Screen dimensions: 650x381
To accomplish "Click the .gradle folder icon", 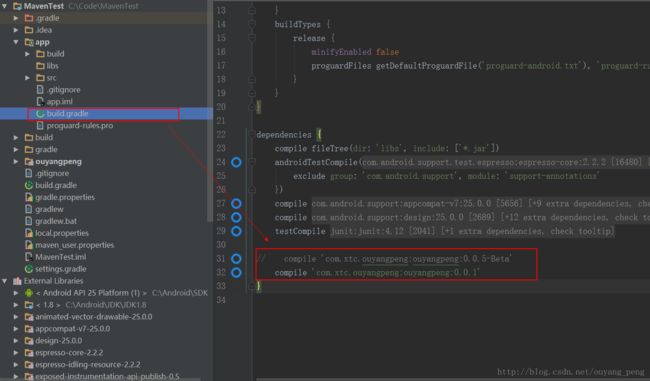I will click(29, 18).
